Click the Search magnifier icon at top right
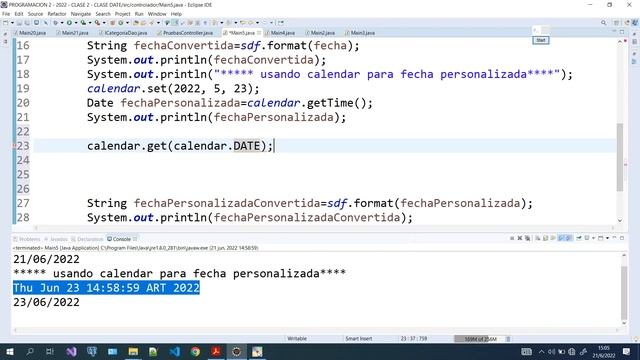The width and height of the screenshot is (640, 360). click(x=603, y=23)
